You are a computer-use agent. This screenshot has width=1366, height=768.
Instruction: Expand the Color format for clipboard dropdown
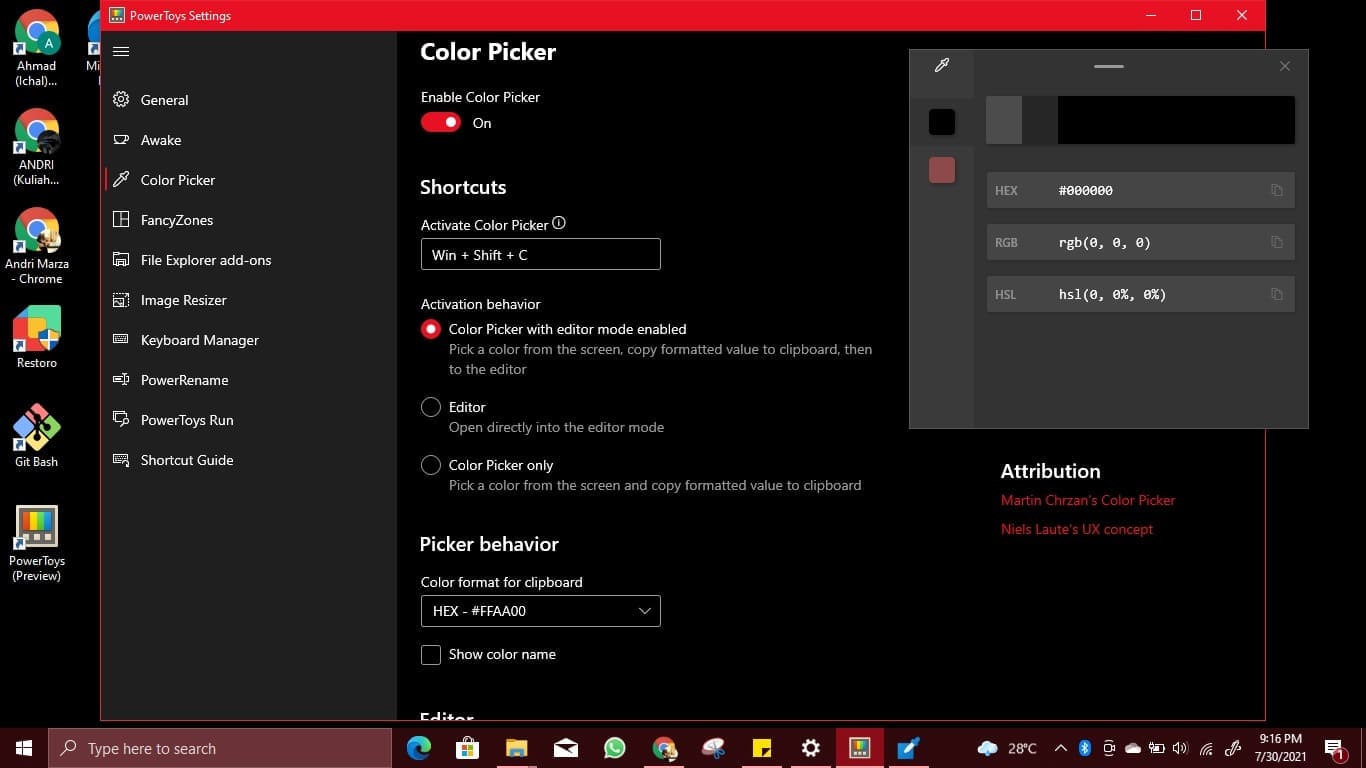click(x=540, y=611)
